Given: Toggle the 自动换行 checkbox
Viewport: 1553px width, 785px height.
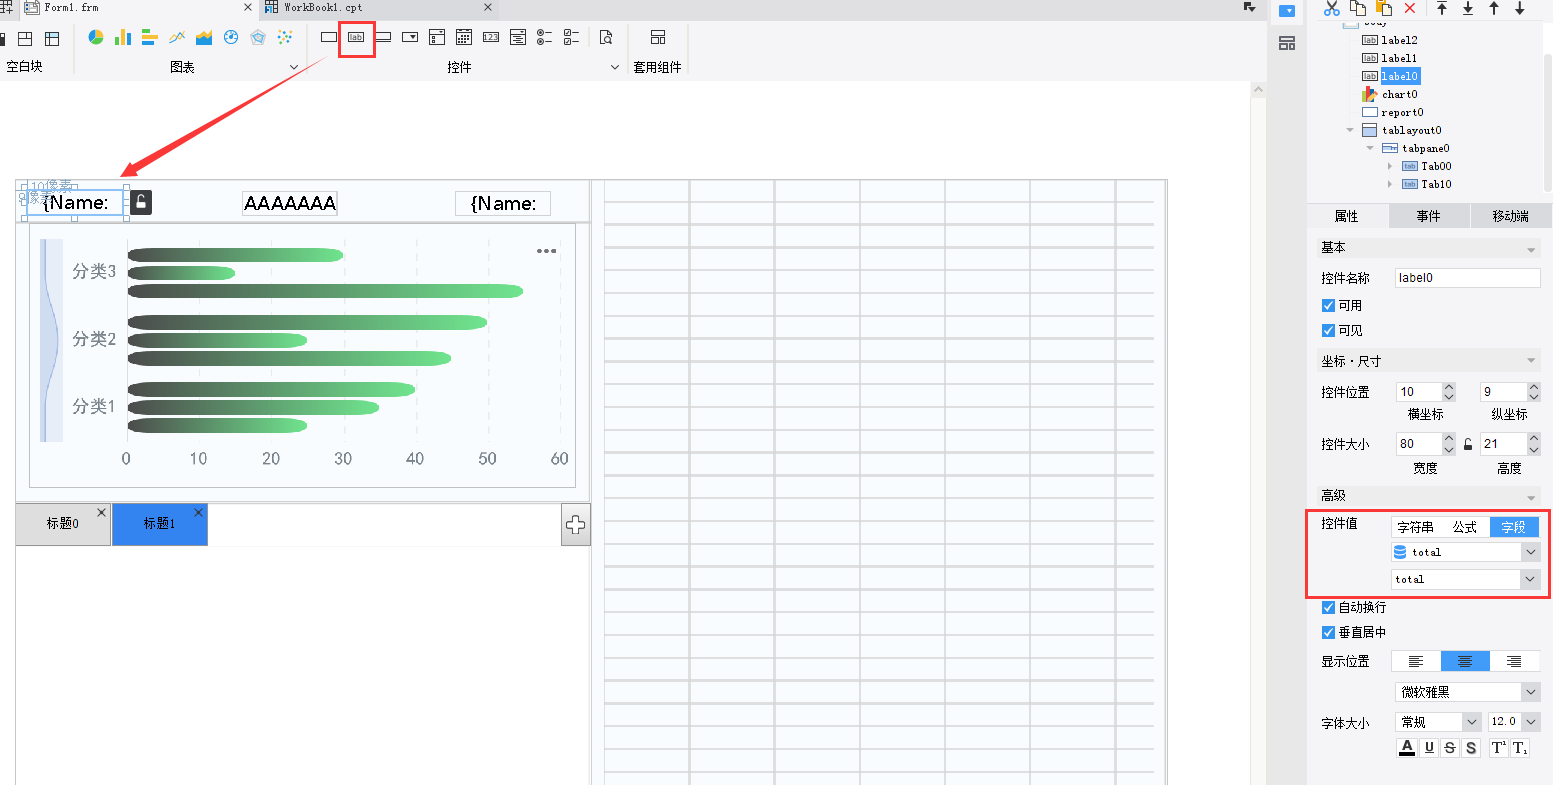Looking at the screenshot, I should [x=1328, y=607].
